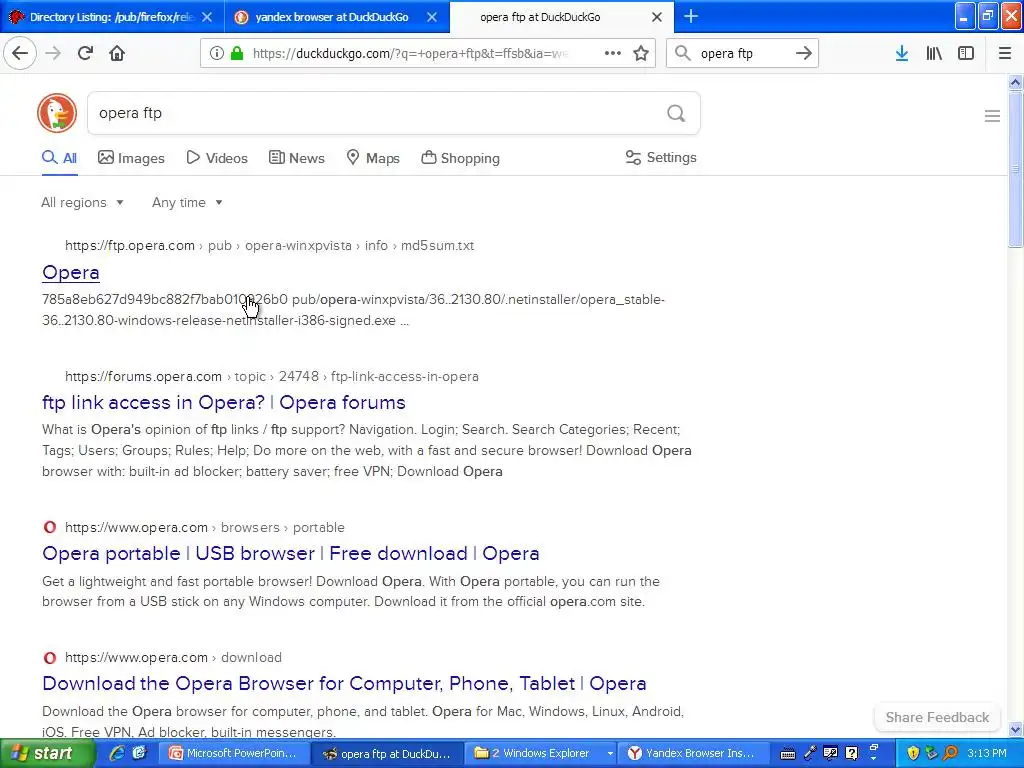This screenshot has height=768, width=1024.
Task: Open 'ftp link access in Opera?' forum result
Action: [223, 402]
